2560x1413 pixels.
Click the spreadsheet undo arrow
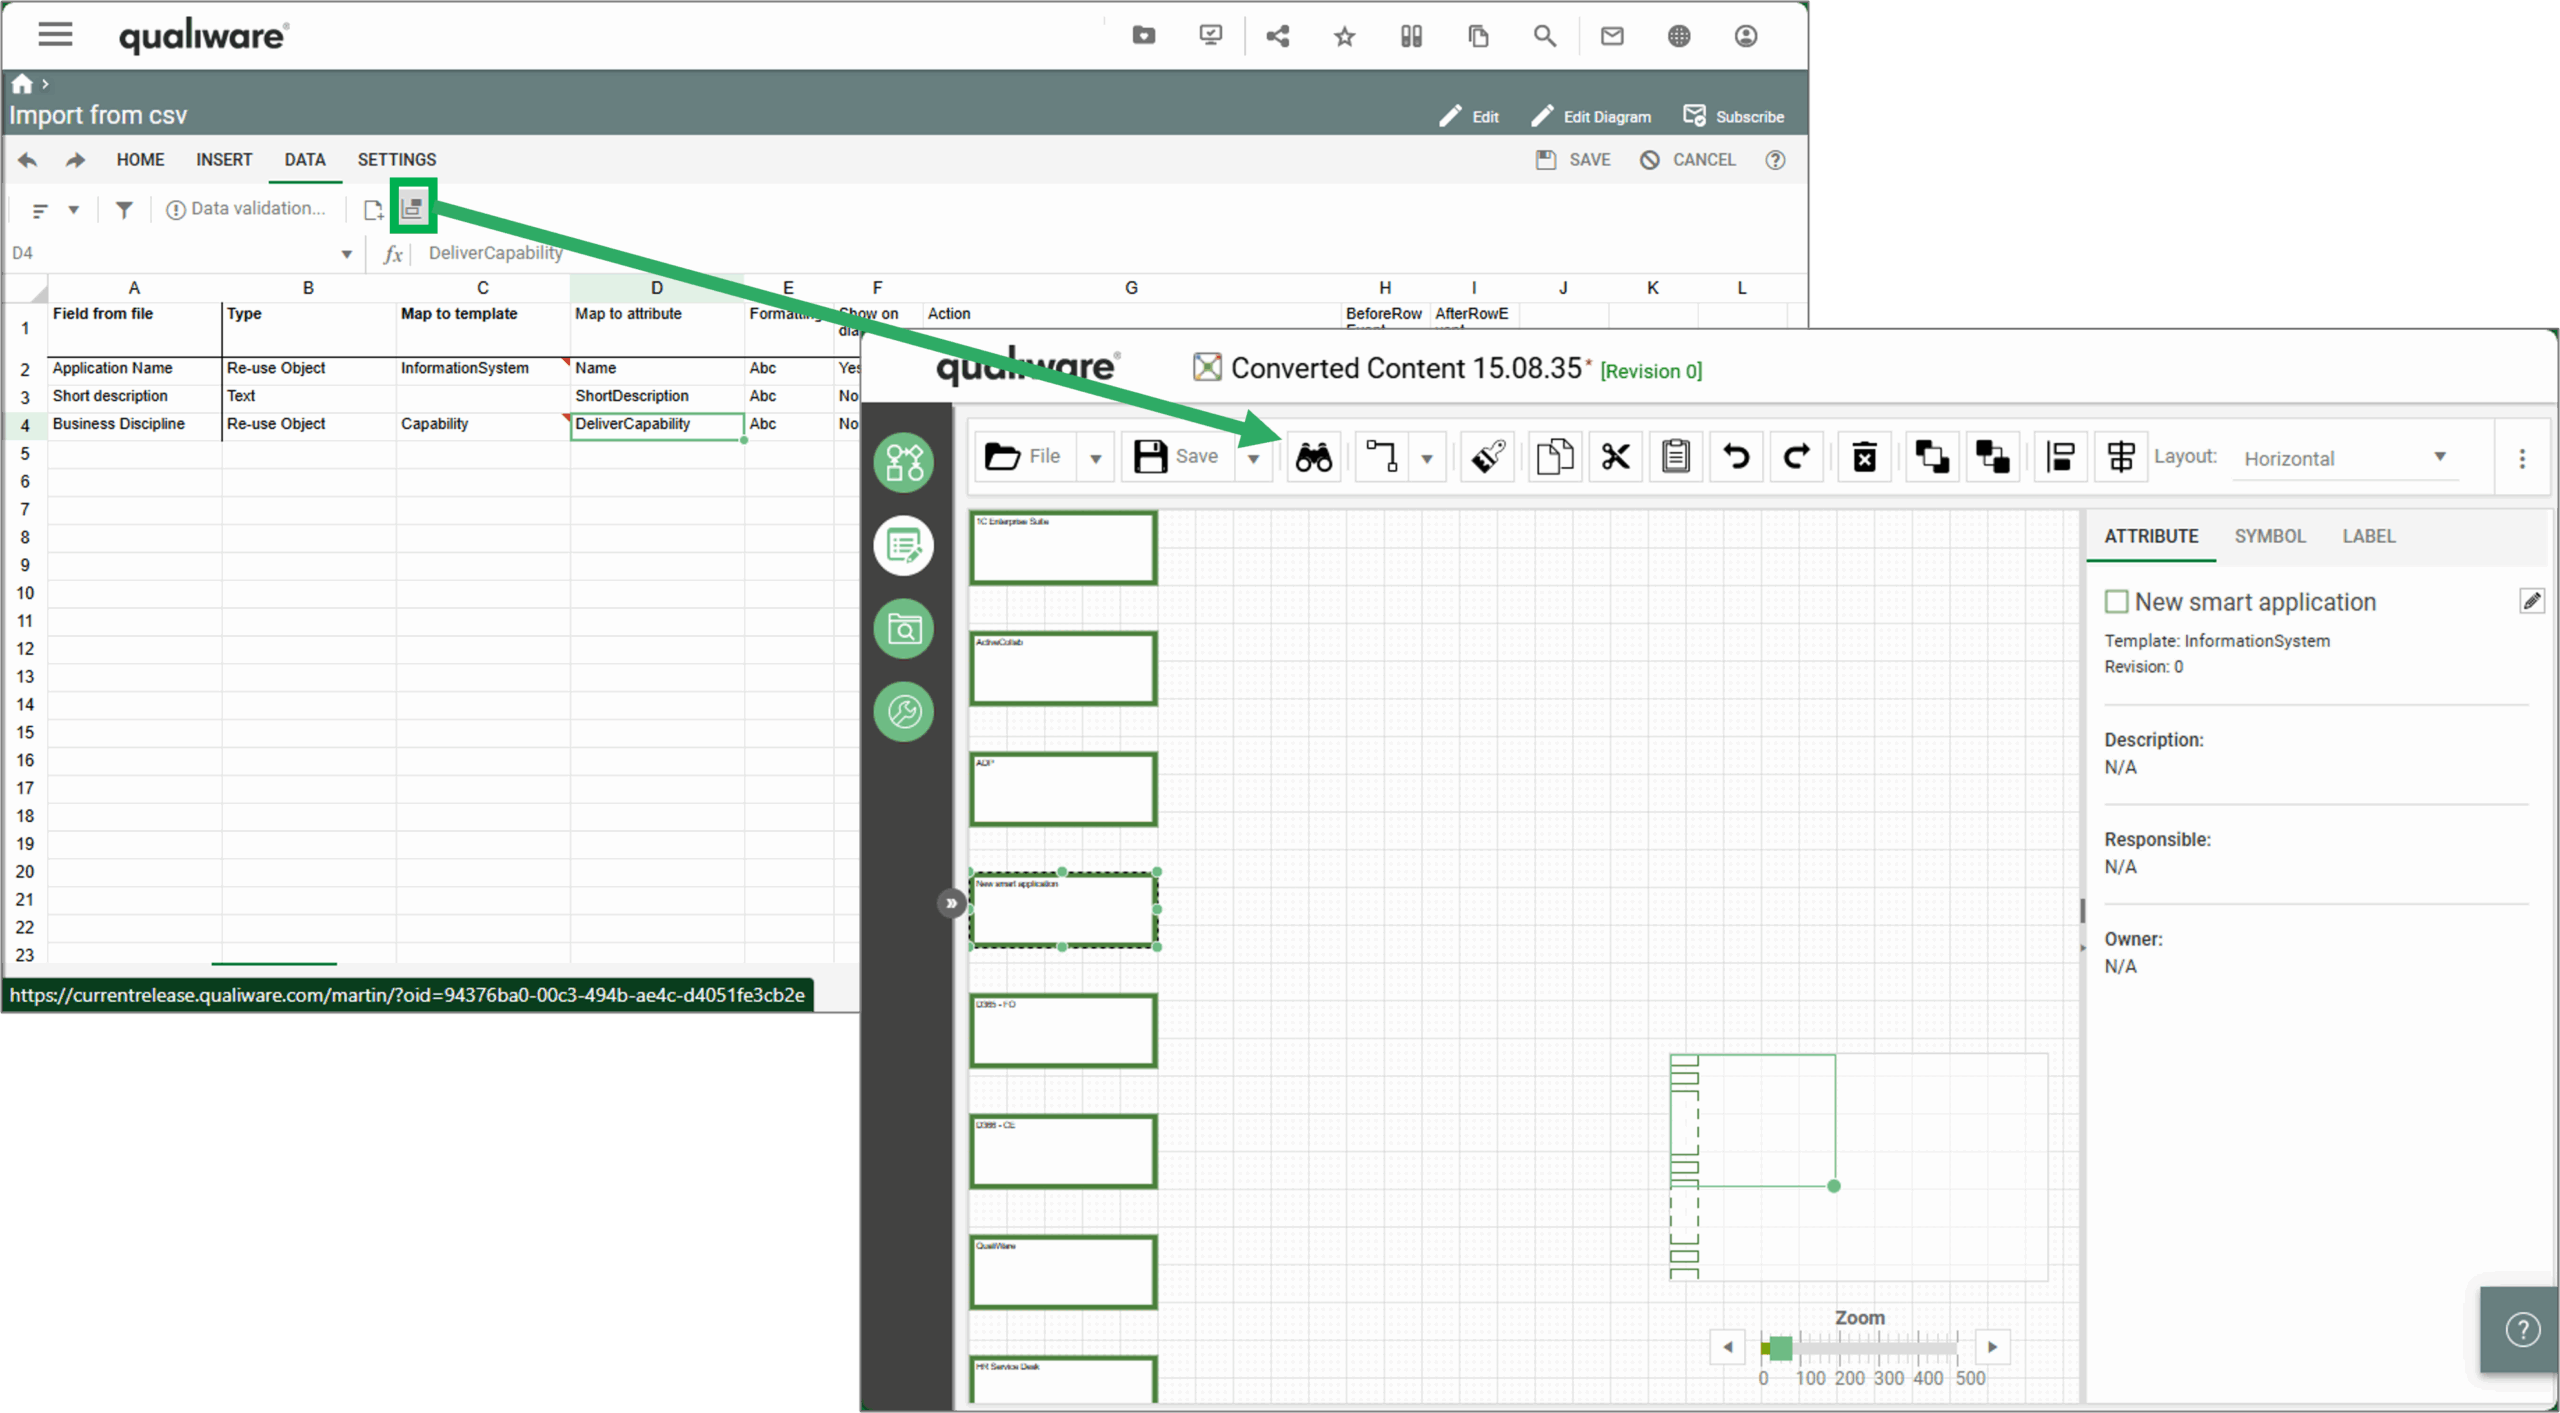tap(27, 160)
